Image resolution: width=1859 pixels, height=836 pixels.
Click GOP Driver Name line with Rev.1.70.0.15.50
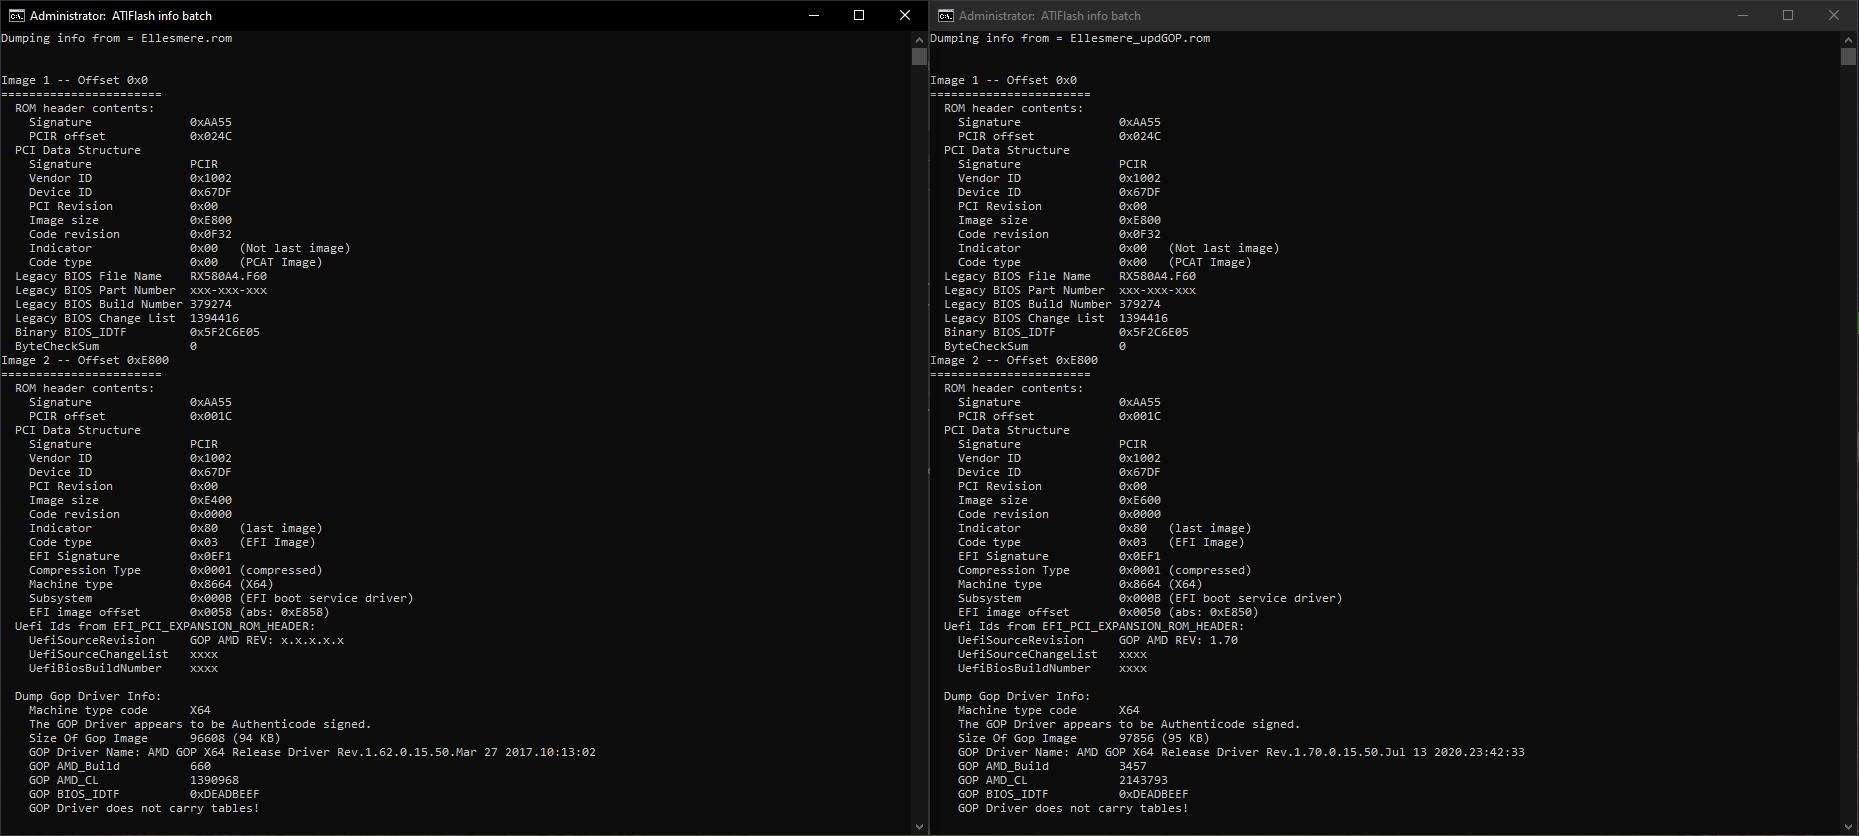point(1241,752)
